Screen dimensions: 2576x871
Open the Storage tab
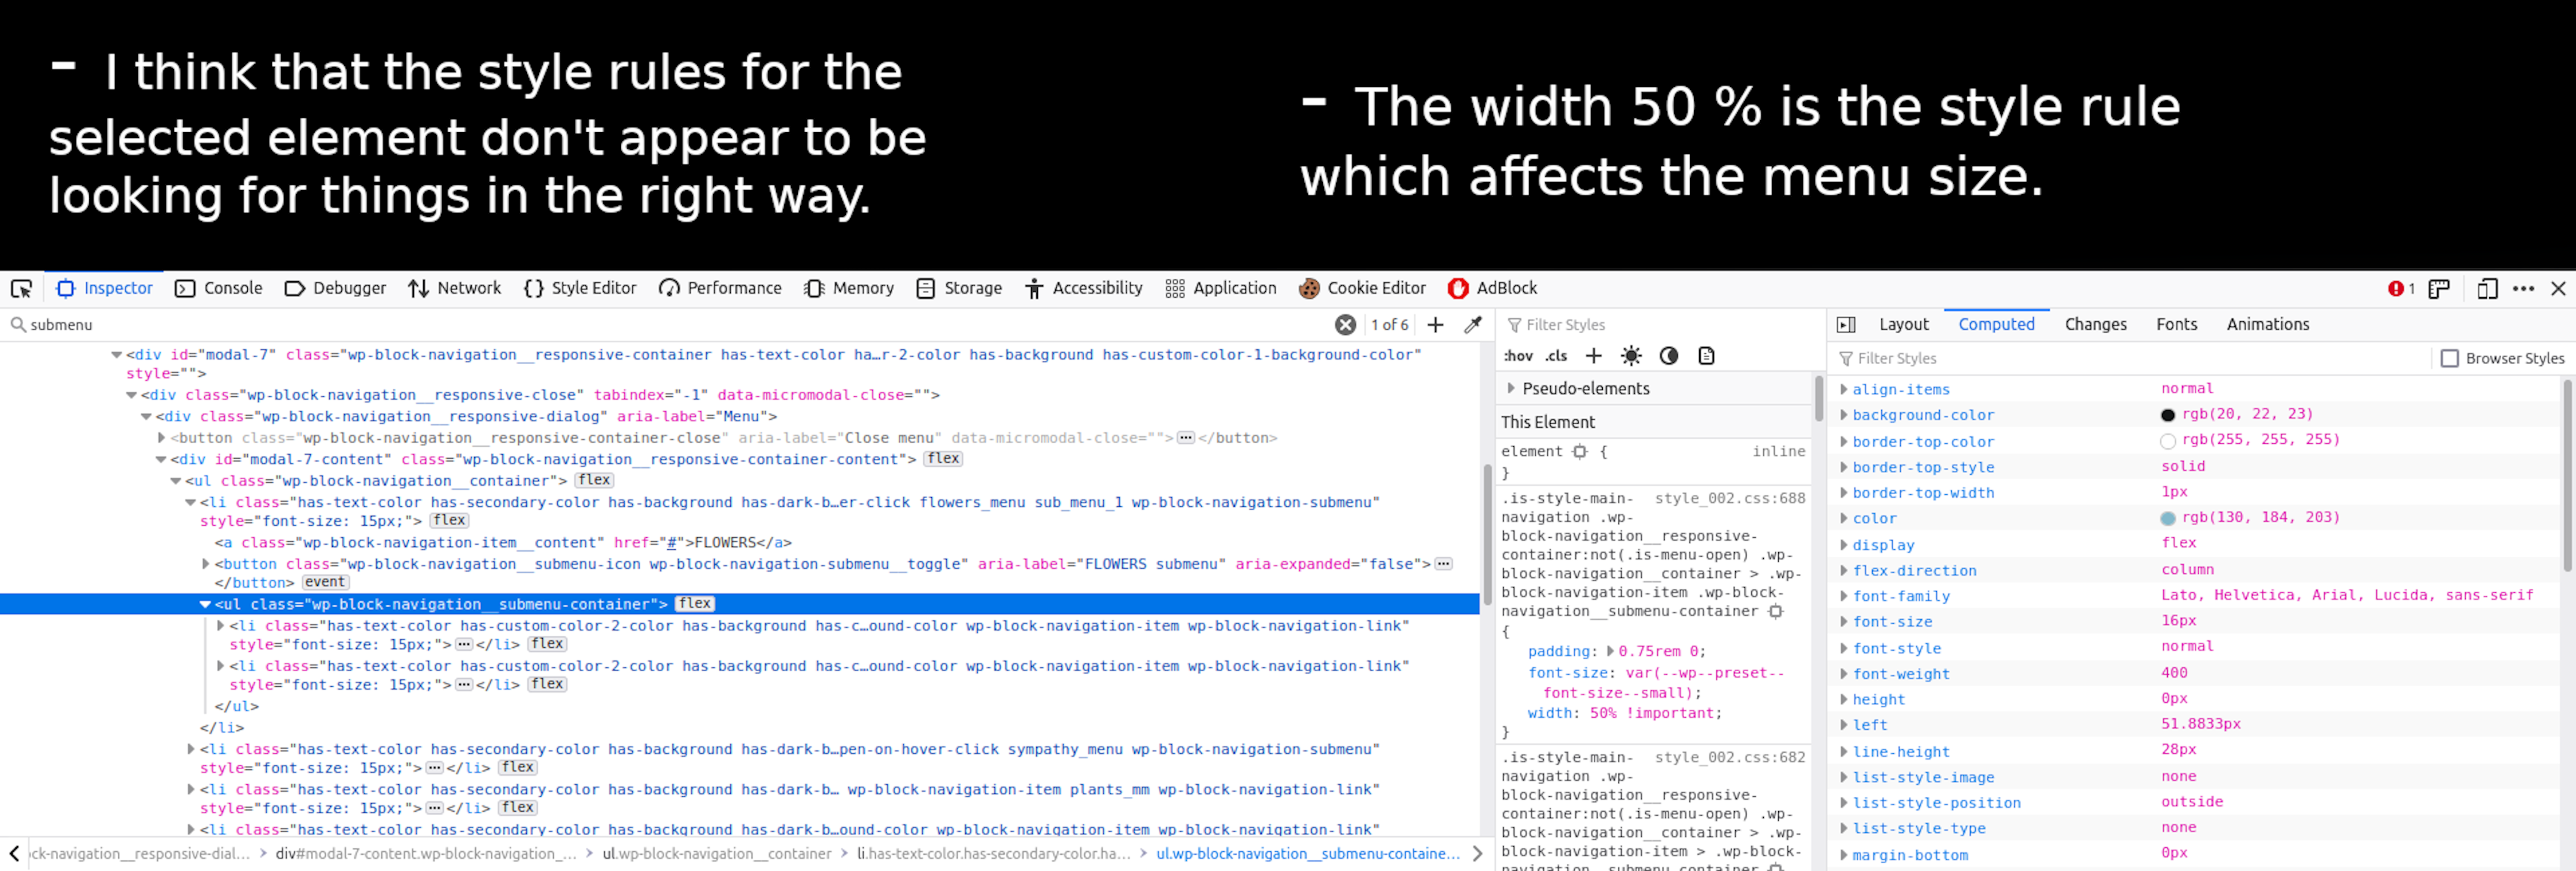pyautogui.click(x=959, y=289)
